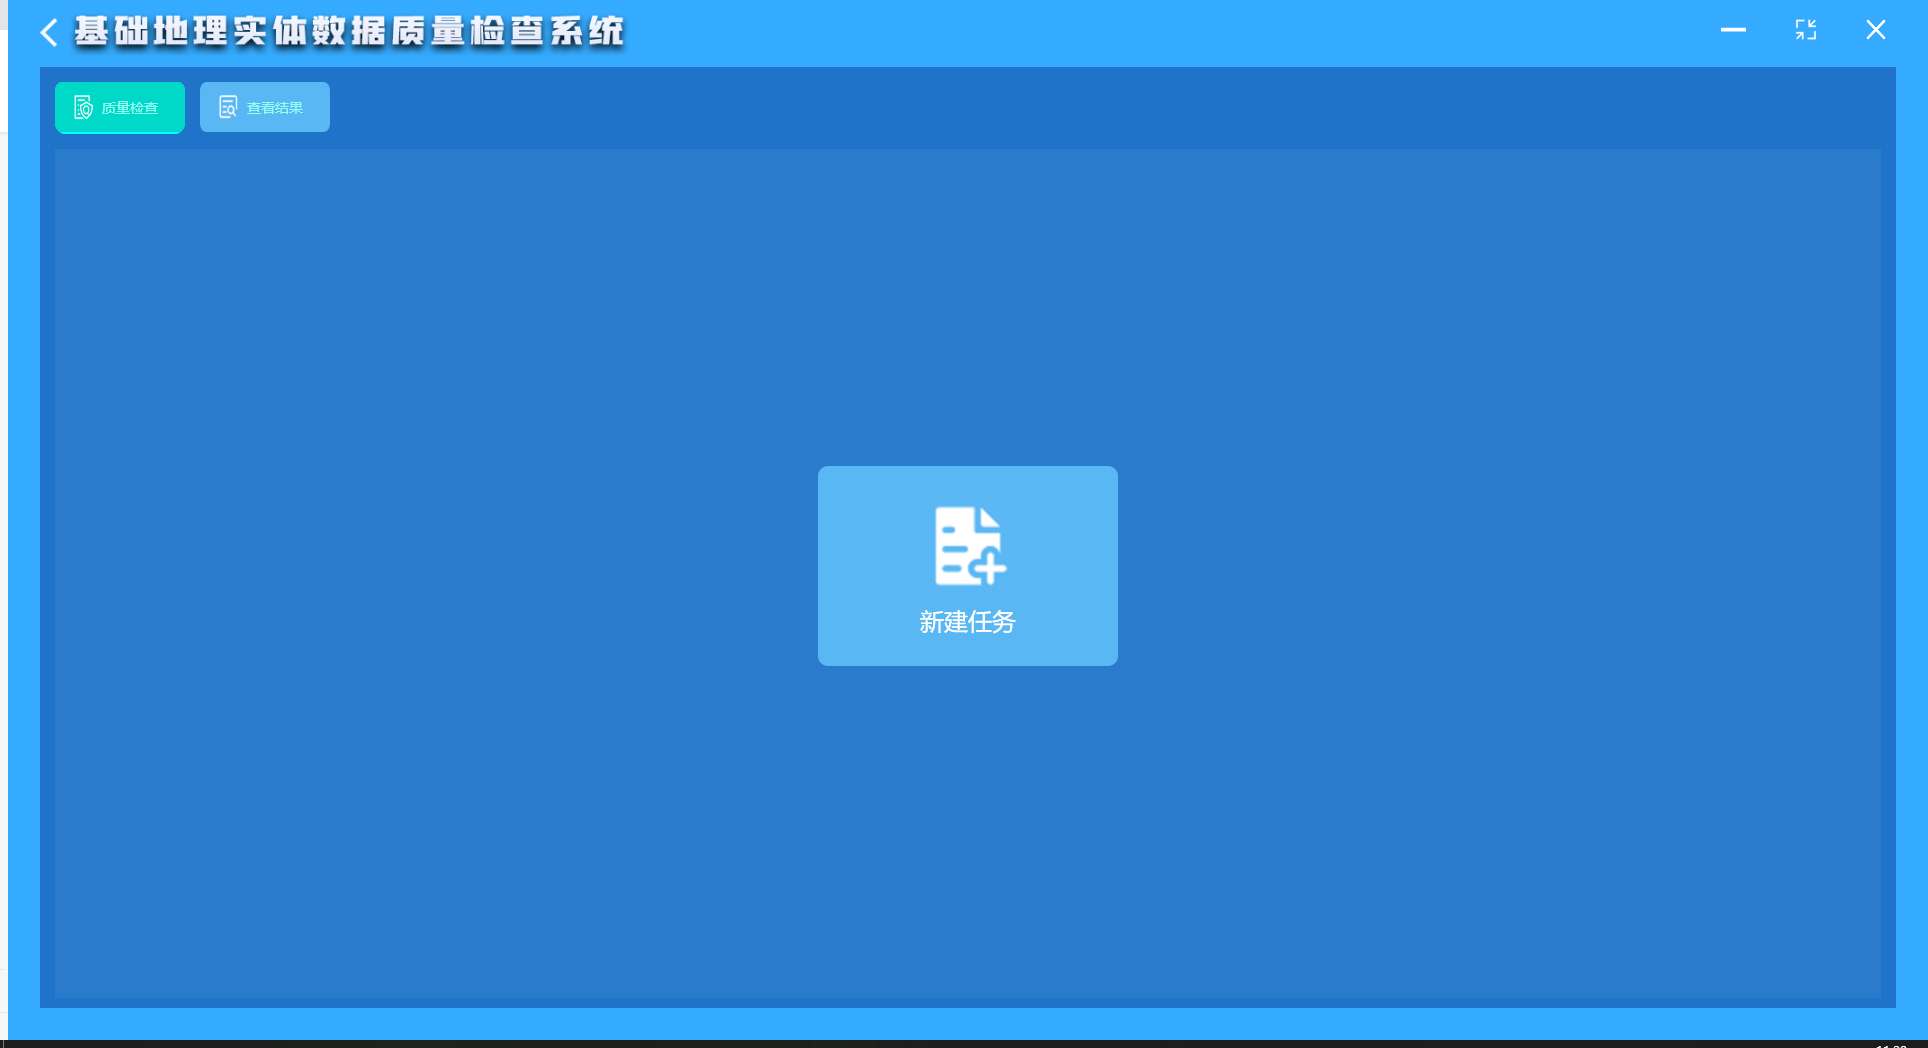Toggle the window restore/fullscreen icon
Viewport: 1928px width, 1048px height.
click(1805, 30)
